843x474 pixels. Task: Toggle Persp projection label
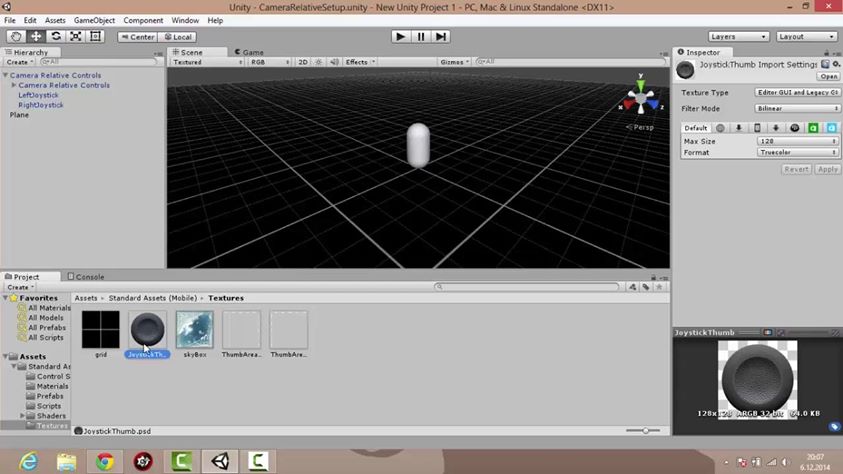coord(640,127)
